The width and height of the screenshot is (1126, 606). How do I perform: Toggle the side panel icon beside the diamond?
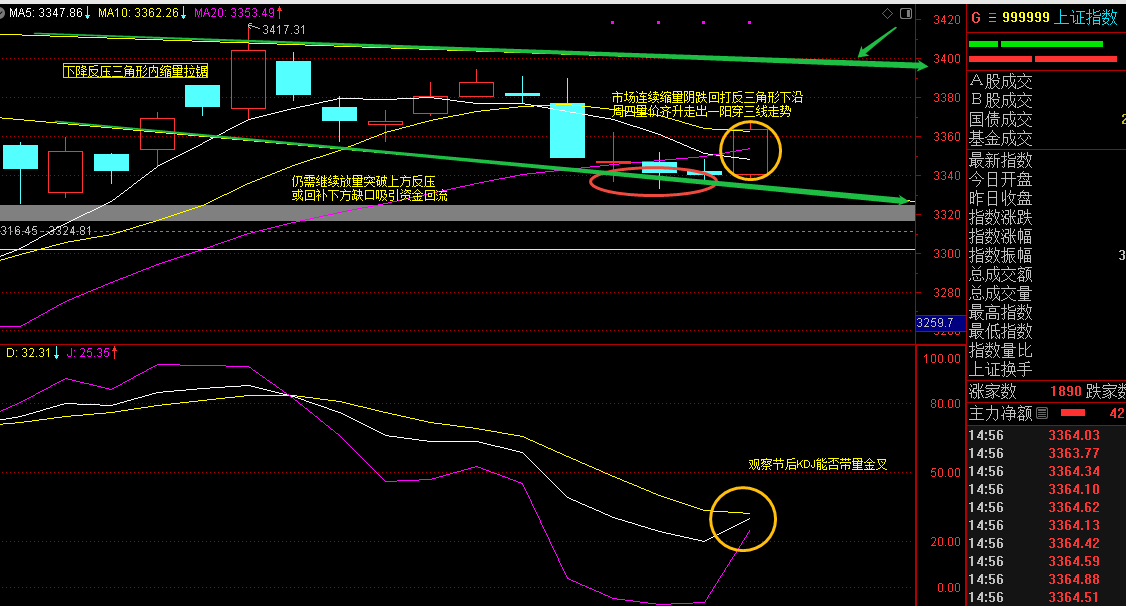click(x=906, y=14)
